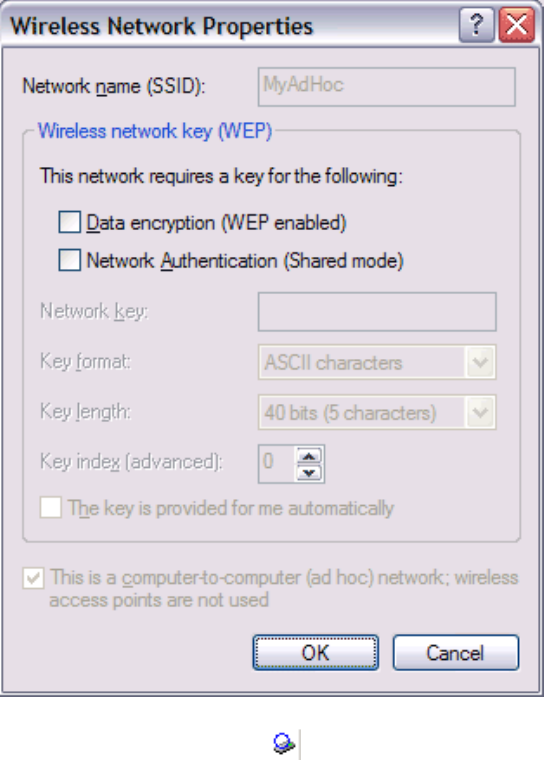Enable Data encryption (WEP enabled) checkbox
The height and width of the screenshot is (760, 544).
(x=70, y=222)
